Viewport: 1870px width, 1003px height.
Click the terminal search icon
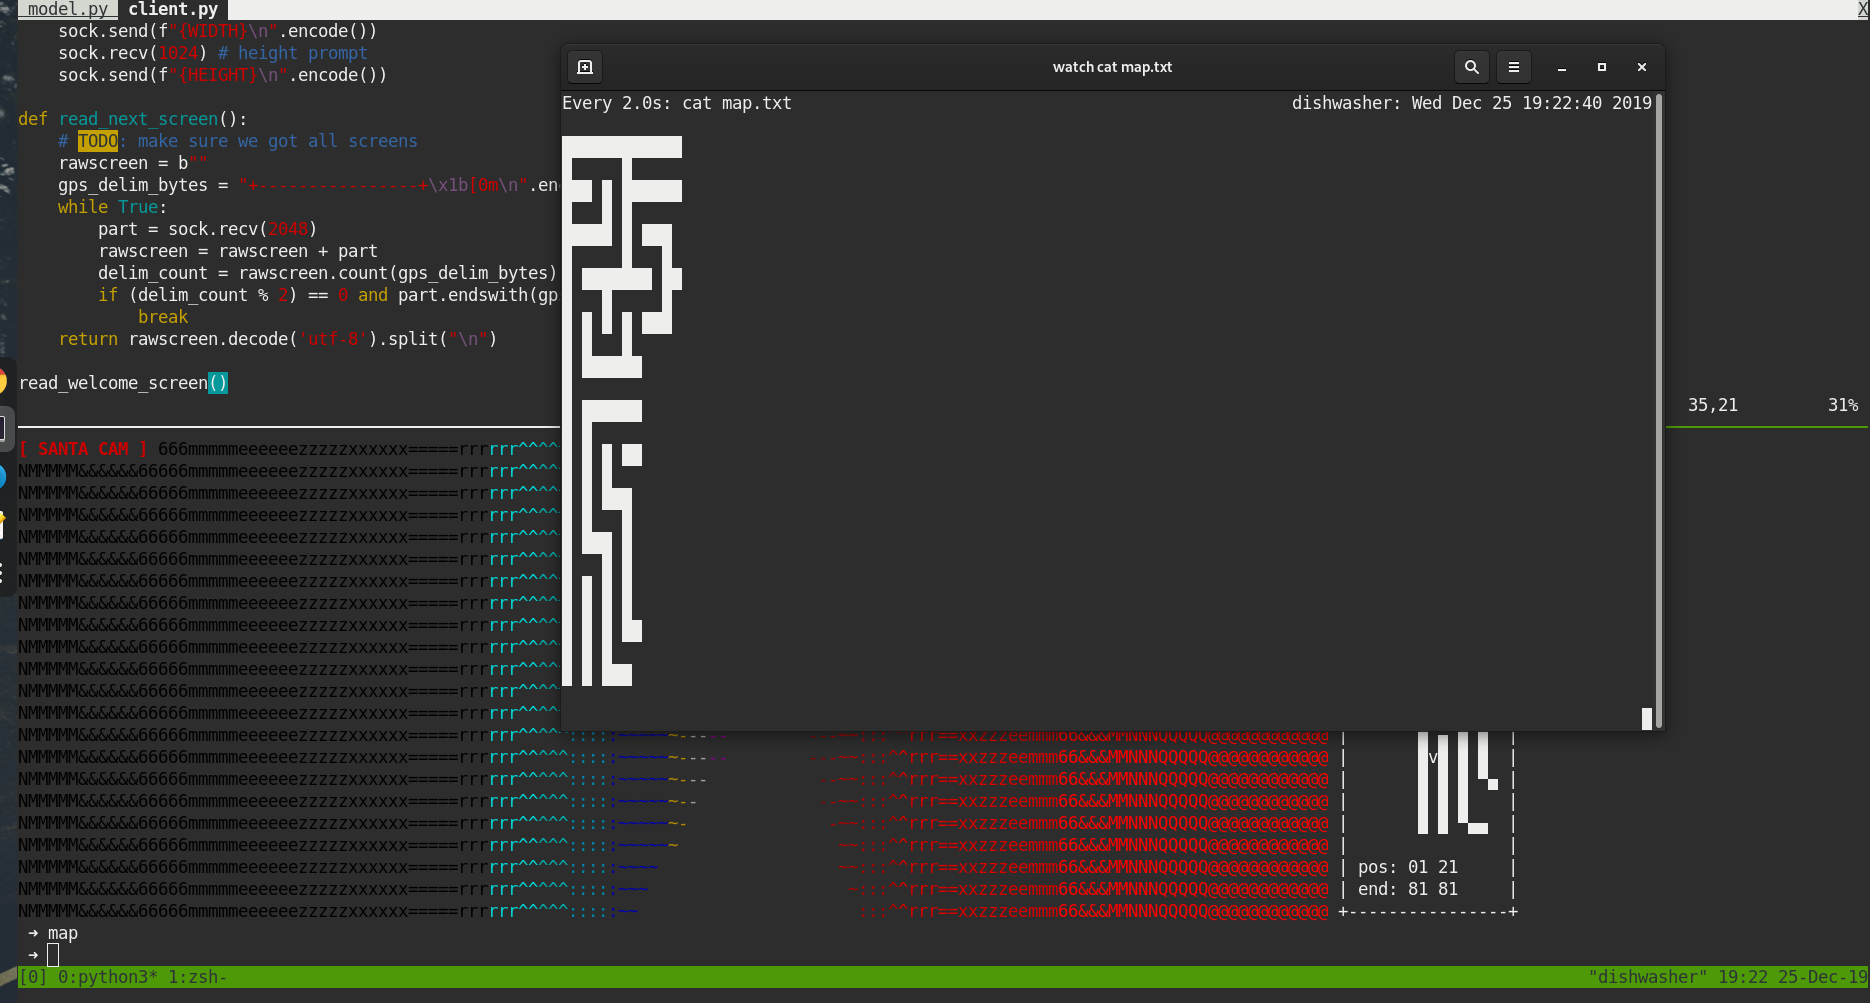(x=1471, y=67)
